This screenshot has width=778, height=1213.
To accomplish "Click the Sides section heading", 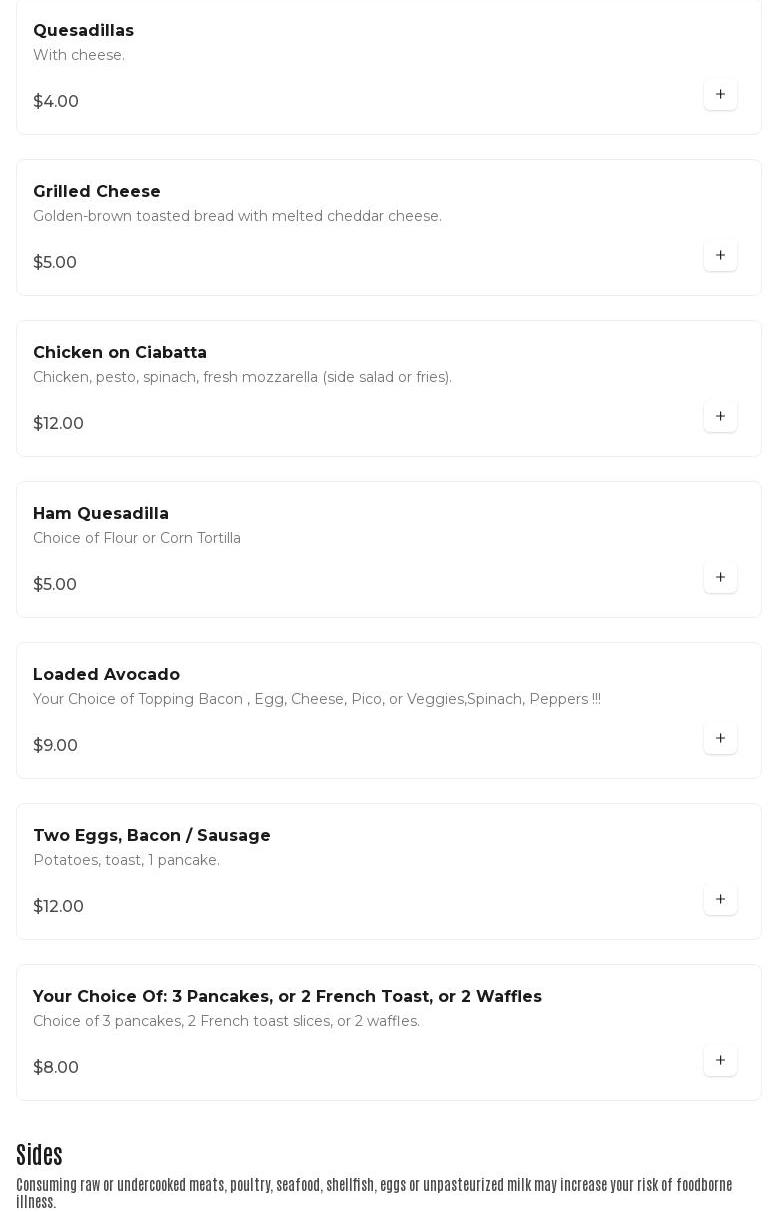I will (x=39, y=1155).
